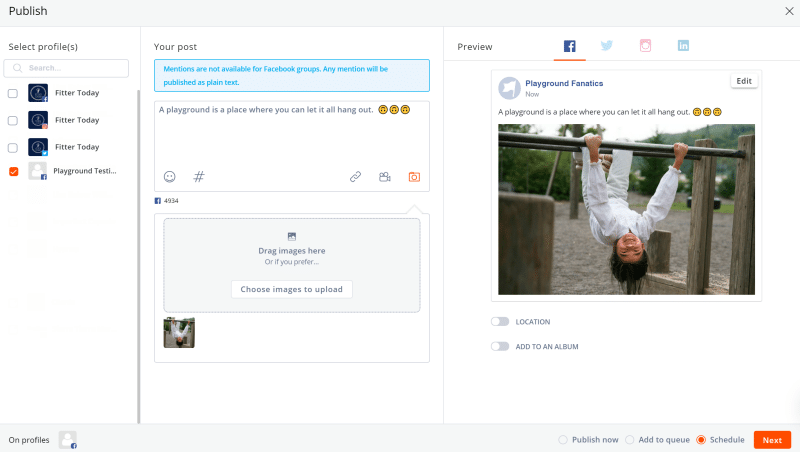The width and height of the screenshot is (800, 452).
Task: Switch preview to the Twitter tab
Action: pyautogui.click(x=607, y=46)
